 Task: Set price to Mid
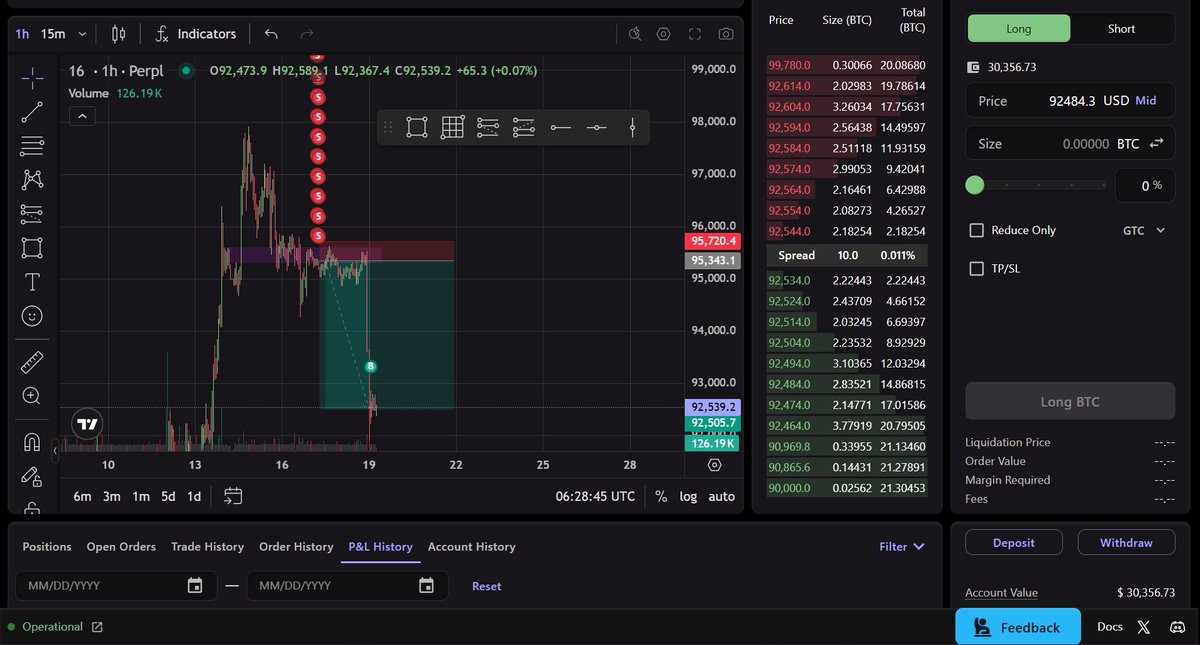1146,101
